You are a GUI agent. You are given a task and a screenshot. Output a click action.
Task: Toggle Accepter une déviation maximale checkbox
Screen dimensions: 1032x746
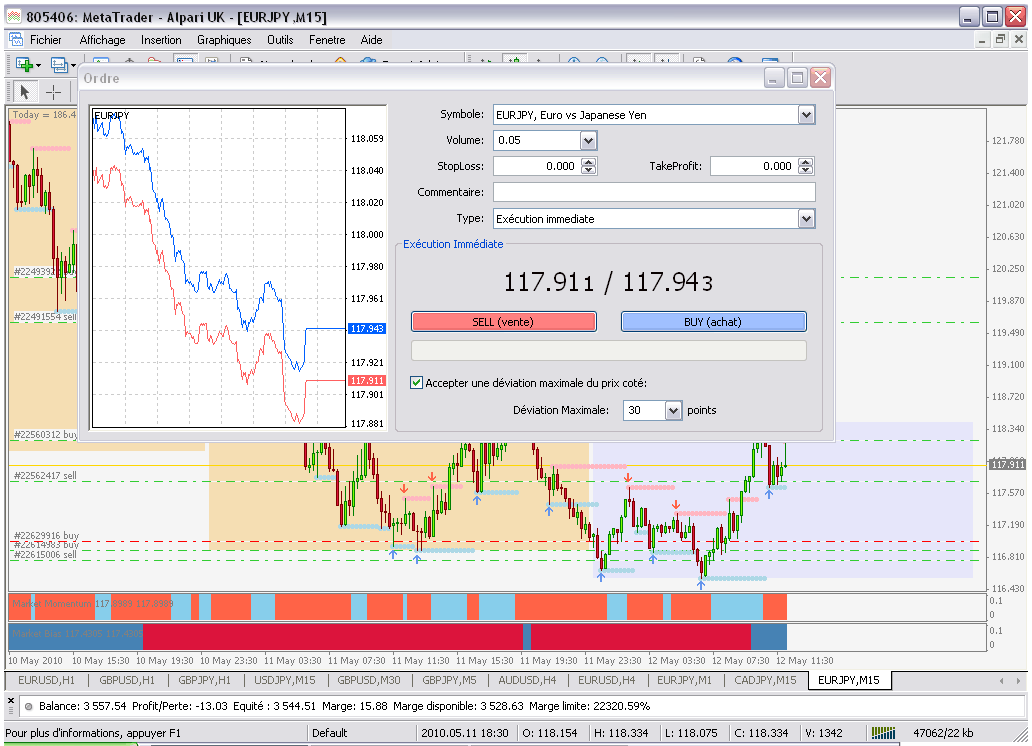[x=417, y=382]
